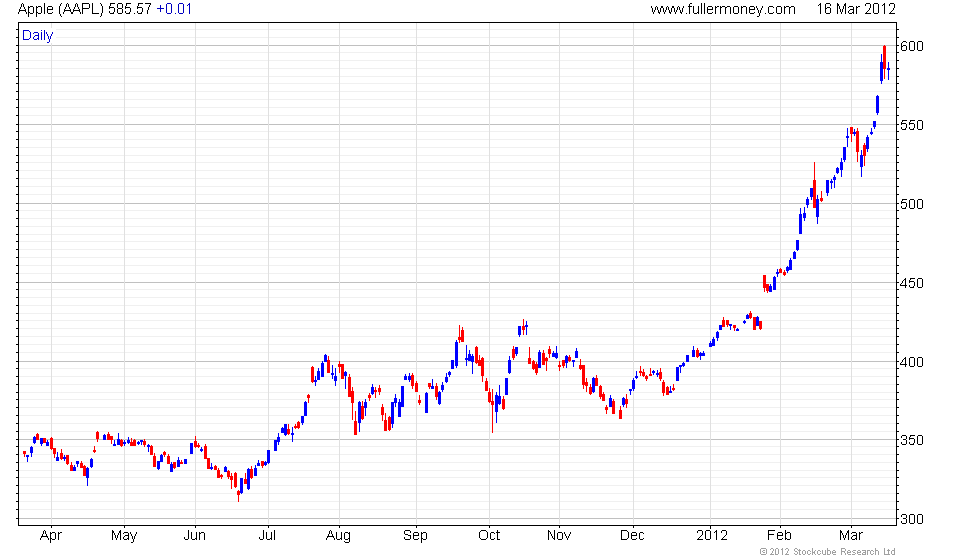Screen dimensions: 980x560
Task: Click the 400 price axis label
Action: pyautogui.click(x=911, y=362)
